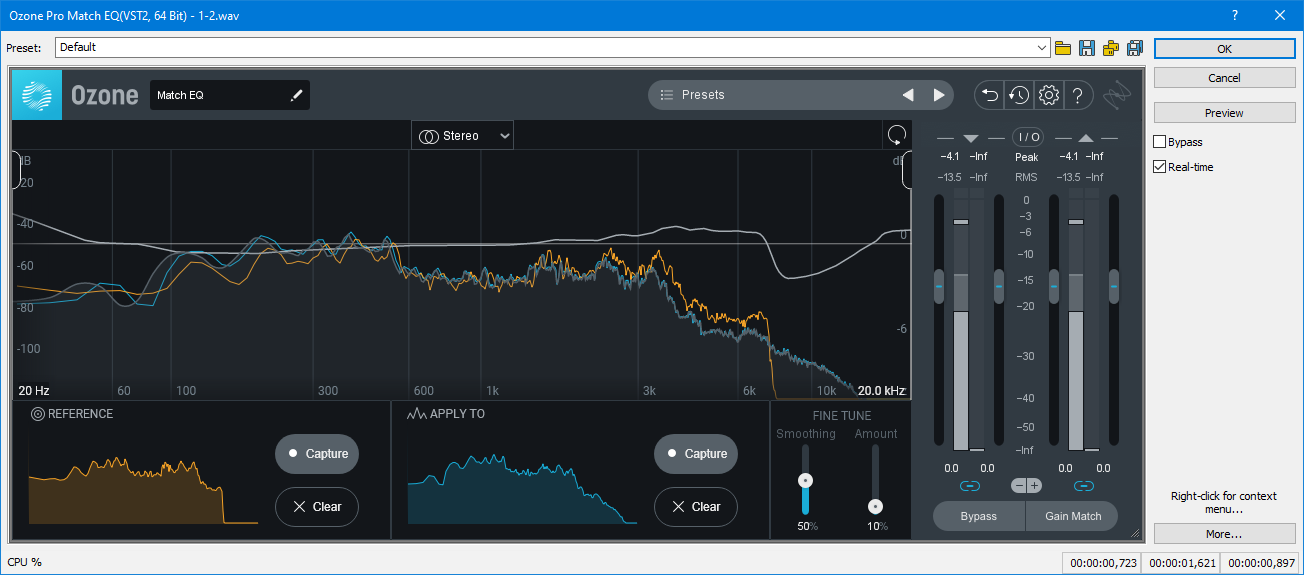Go to the next preset with right arrow

point(939,95)
